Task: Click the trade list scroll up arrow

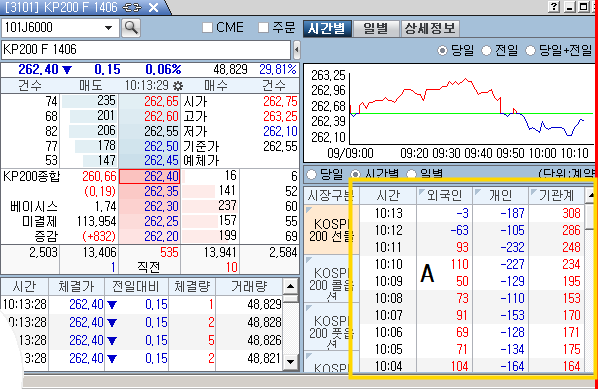Action: pos(290,286)
